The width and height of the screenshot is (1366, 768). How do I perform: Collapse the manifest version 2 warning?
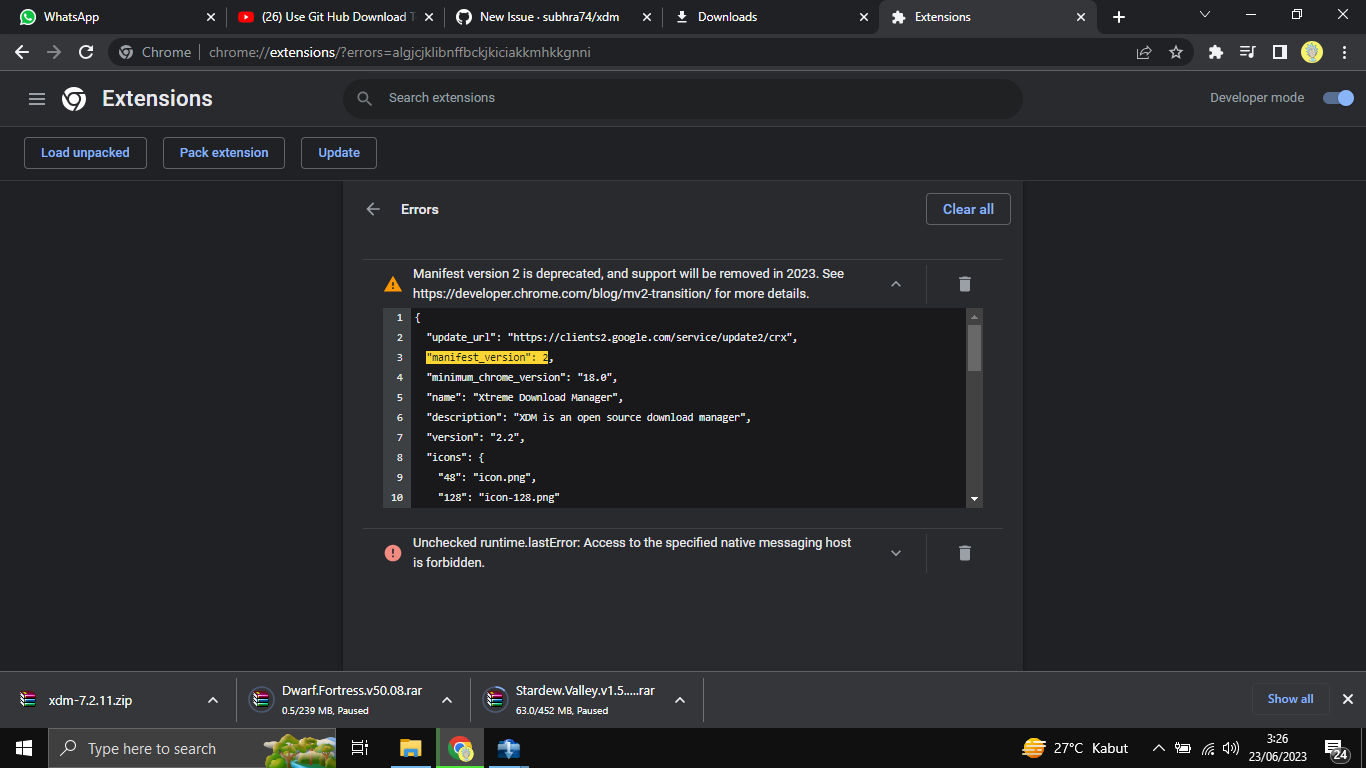(x=896, y=284)
